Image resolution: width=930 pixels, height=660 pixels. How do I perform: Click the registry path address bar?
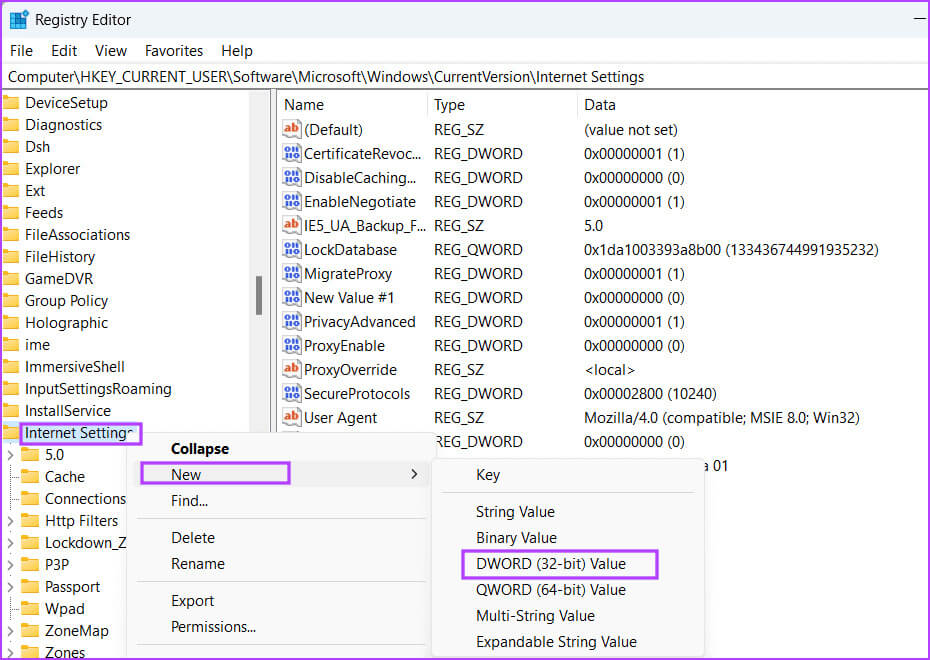465,76
